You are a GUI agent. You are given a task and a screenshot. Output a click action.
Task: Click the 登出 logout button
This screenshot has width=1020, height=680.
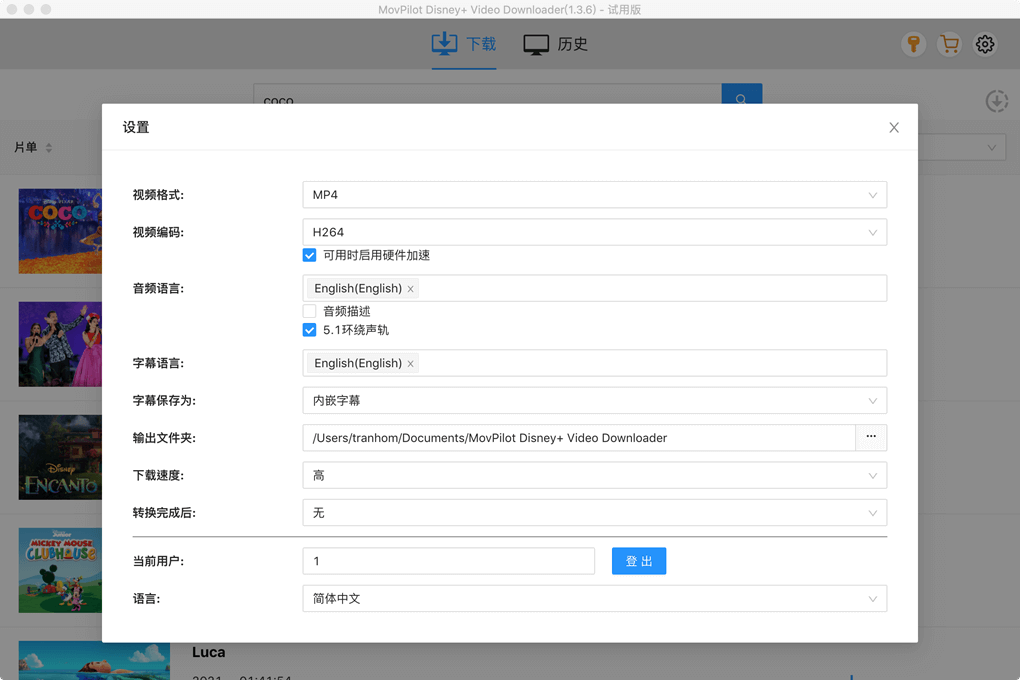pos(639,561)
